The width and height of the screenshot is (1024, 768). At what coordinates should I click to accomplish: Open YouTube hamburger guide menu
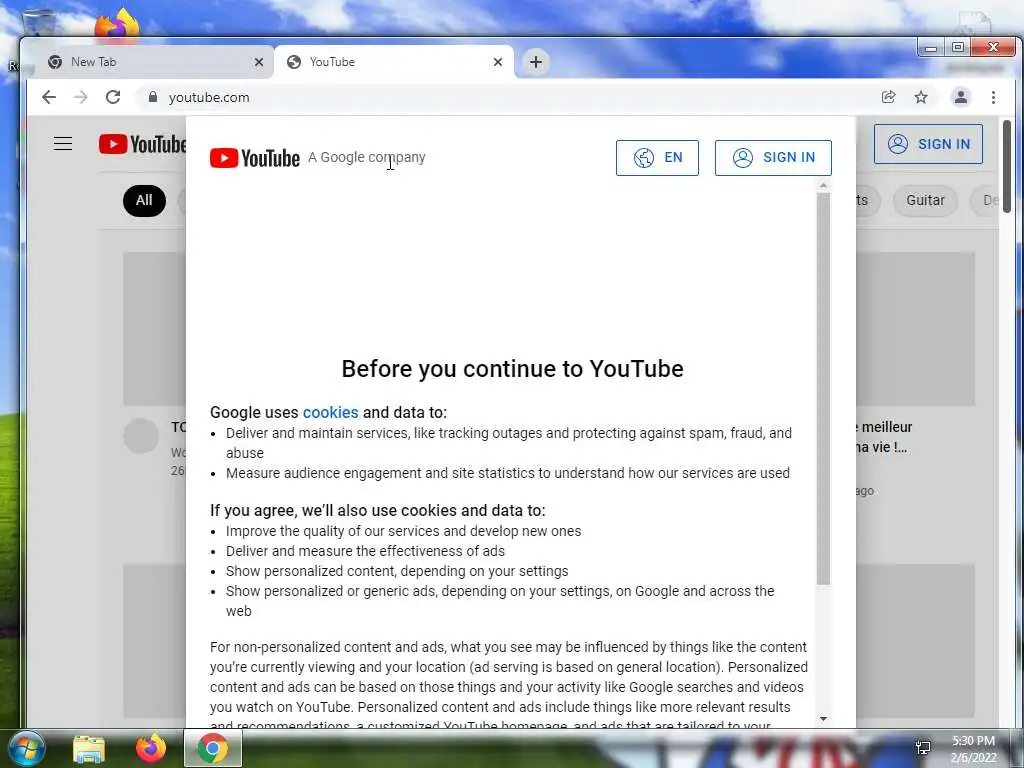[x=63, y=144]
